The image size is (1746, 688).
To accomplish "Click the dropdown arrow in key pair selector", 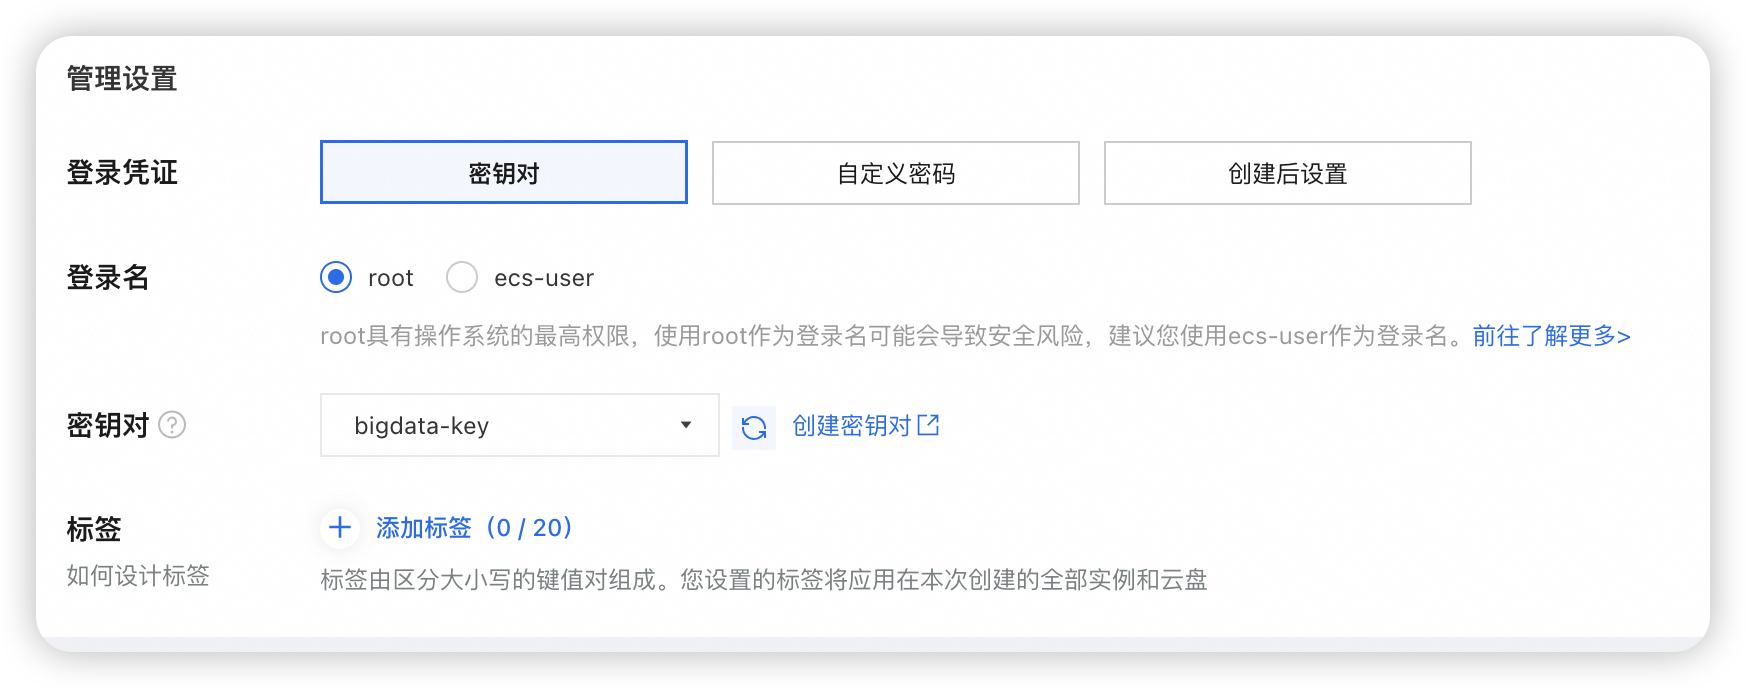I will (685, 425).
